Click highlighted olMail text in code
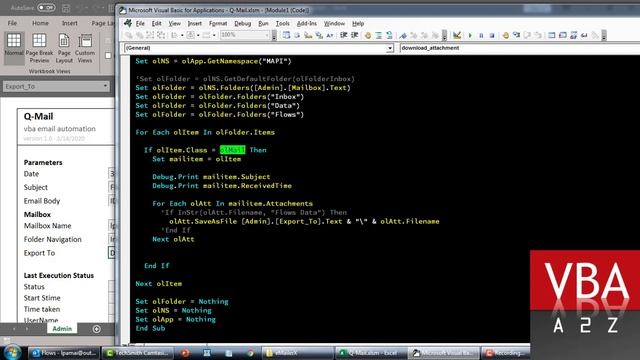Viewport: 640px width, 360px height. pos(233,150)
